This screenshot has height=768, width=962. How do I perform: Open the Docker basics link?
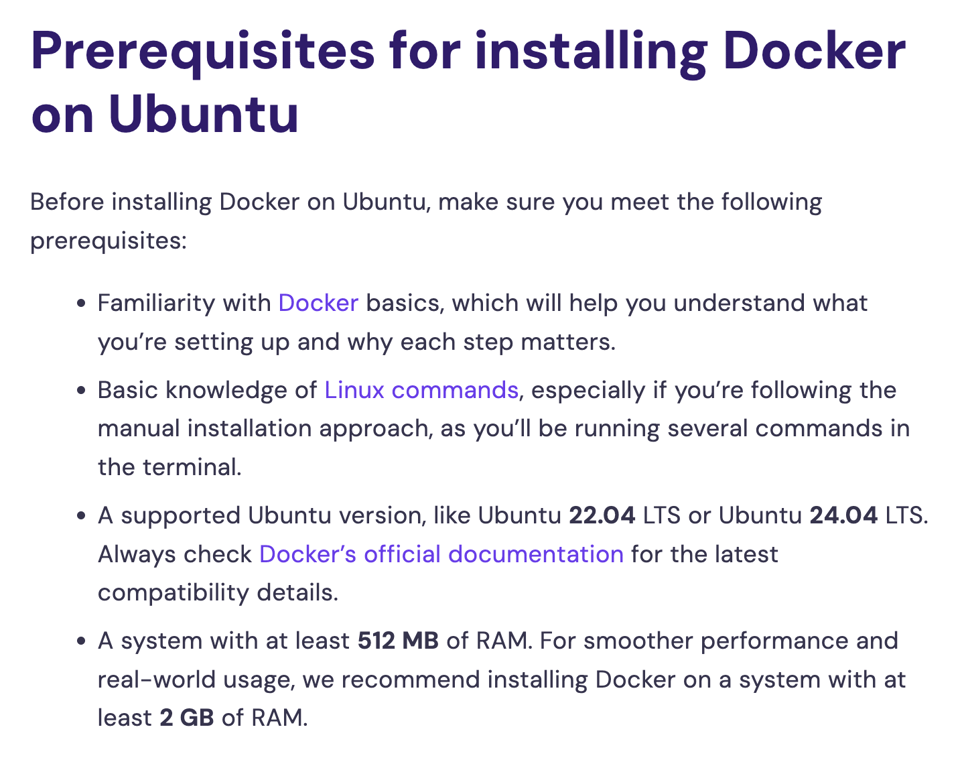[318, 303]
